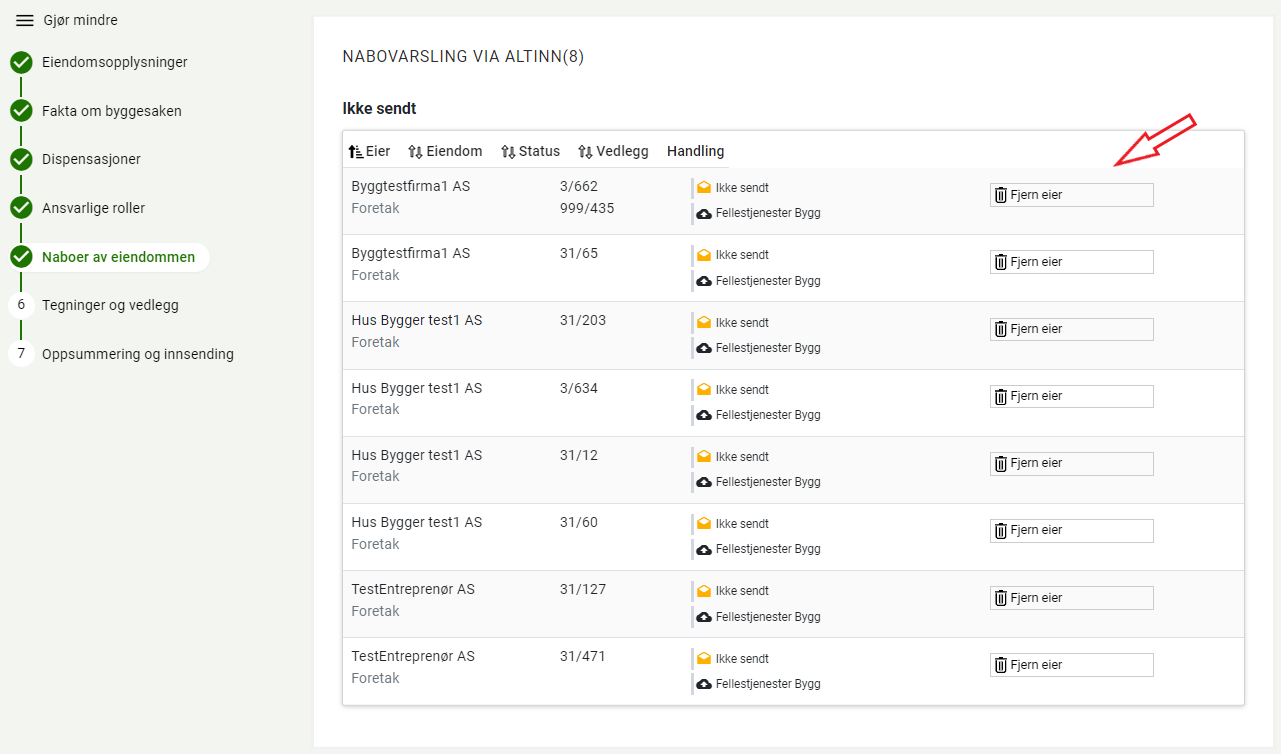Image resolution: width=1281 pixels, height=754 pixels.
Task: Click the cloud attachment icon for 31/60
Action: tap(704, 549)
